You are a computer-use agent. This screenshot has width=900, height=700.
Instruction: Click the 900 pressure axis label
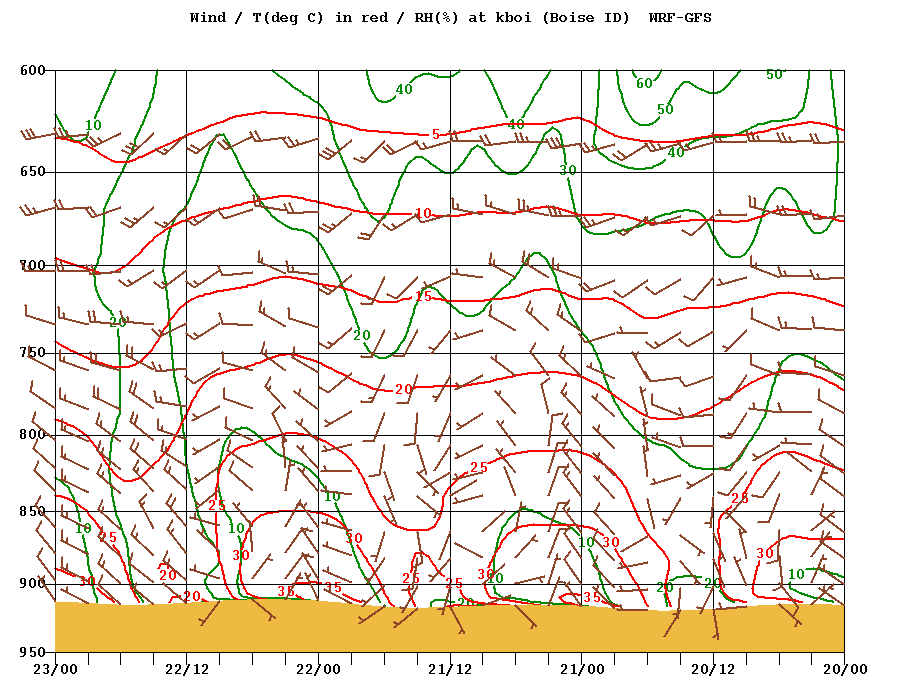pos(33,584)
